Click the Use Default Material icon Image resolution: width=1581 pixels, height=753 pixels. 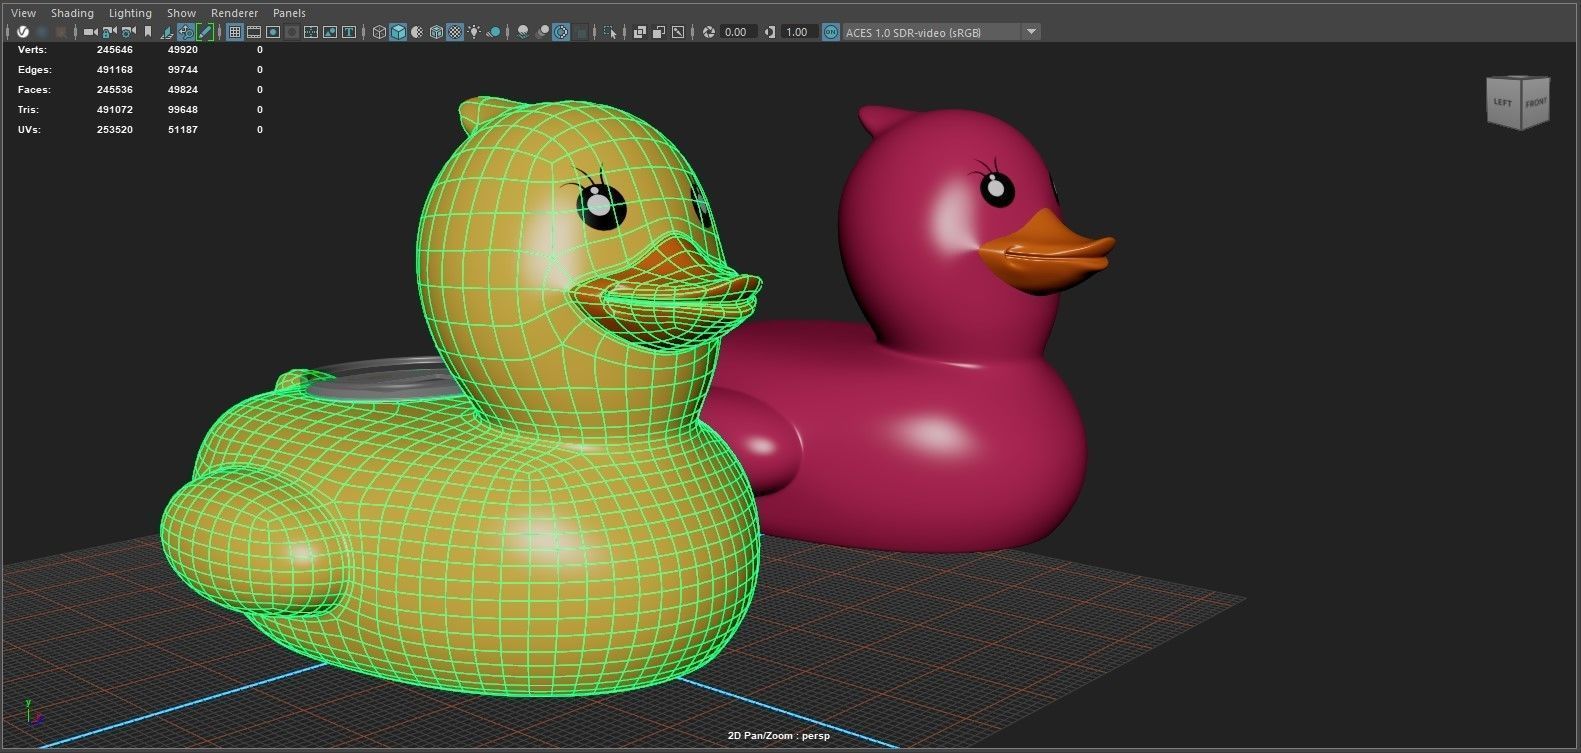tap(417, 32)
